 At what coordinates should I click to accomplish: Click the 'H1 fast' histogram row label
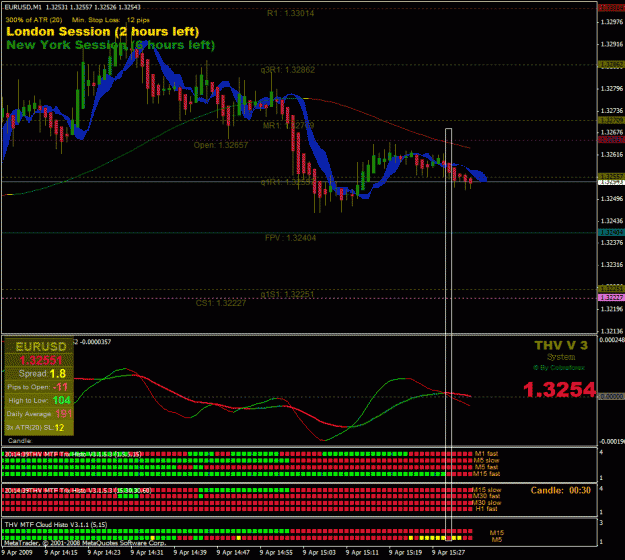[x=486, y=509]
